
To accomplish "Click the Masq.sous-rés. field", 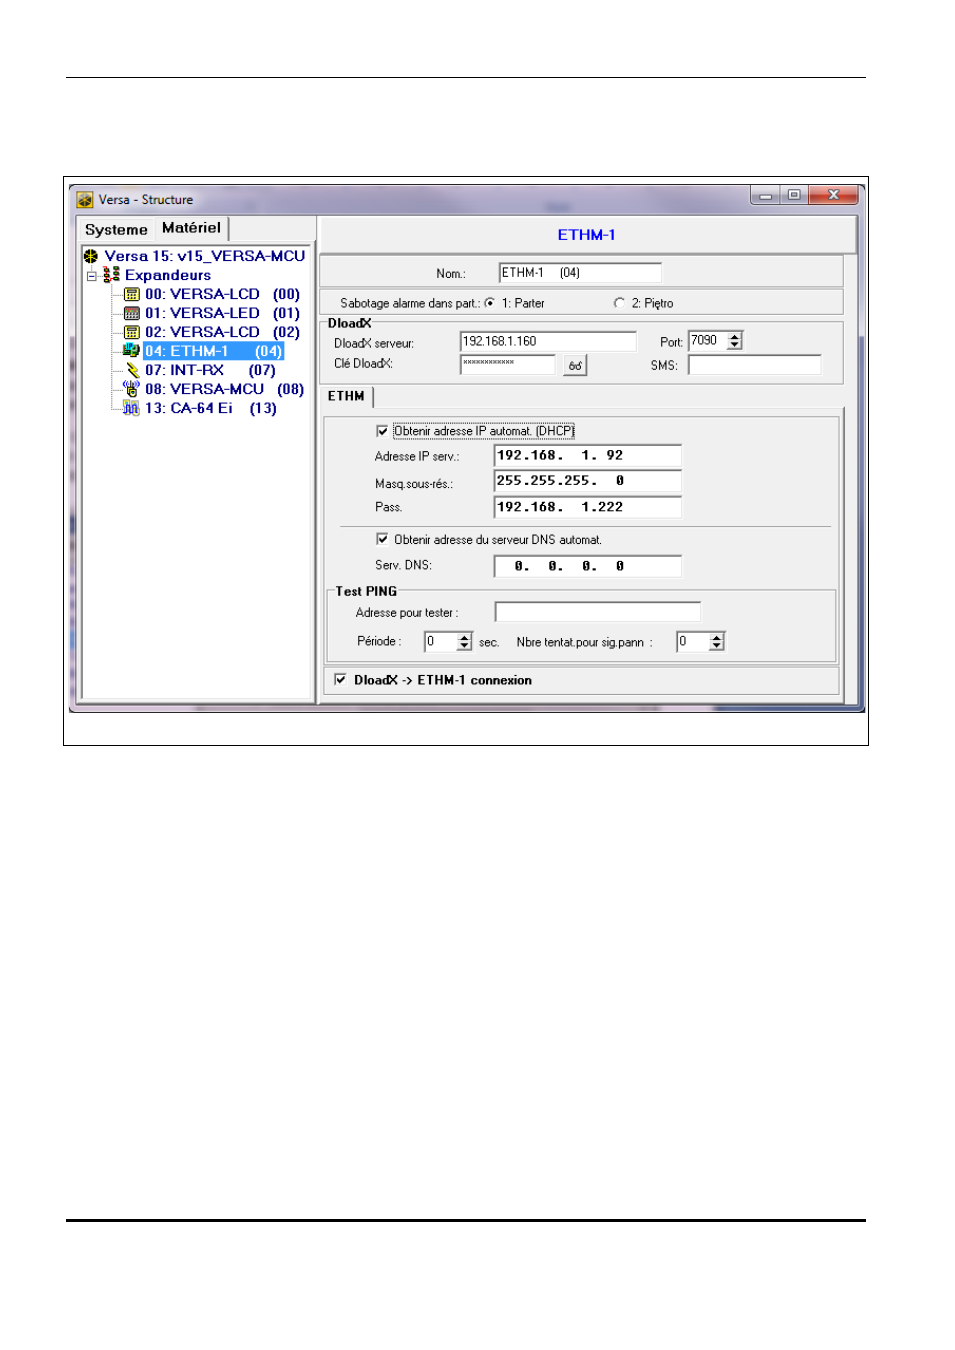I will 588,481.
